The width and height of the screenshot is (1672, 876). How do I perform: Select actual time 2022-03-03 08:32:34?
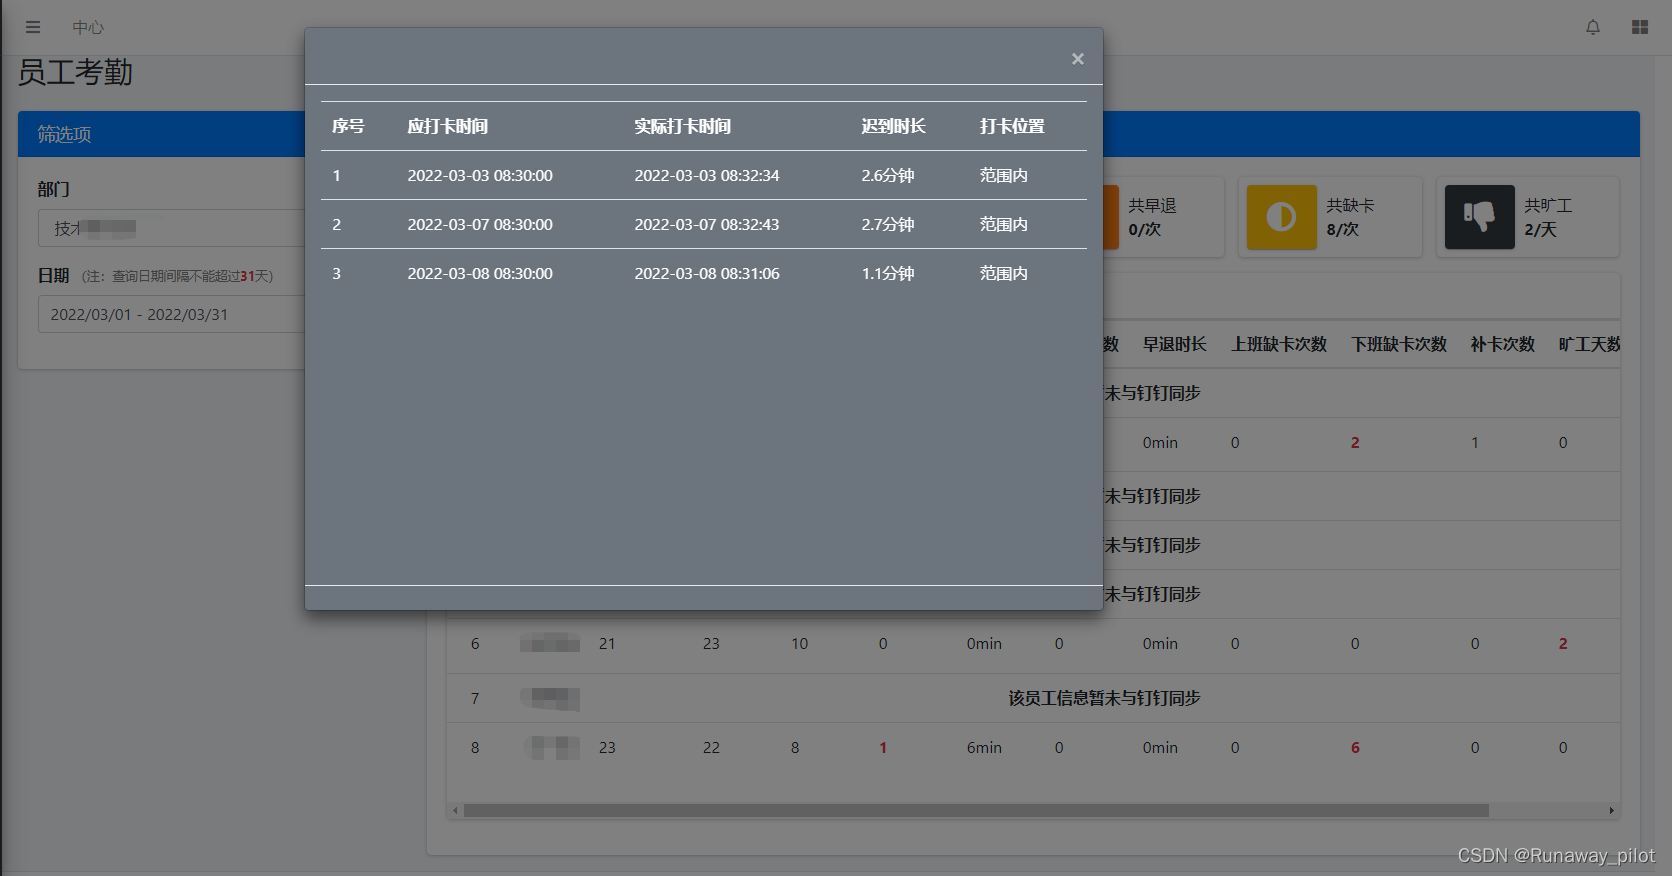coord(707,175)
